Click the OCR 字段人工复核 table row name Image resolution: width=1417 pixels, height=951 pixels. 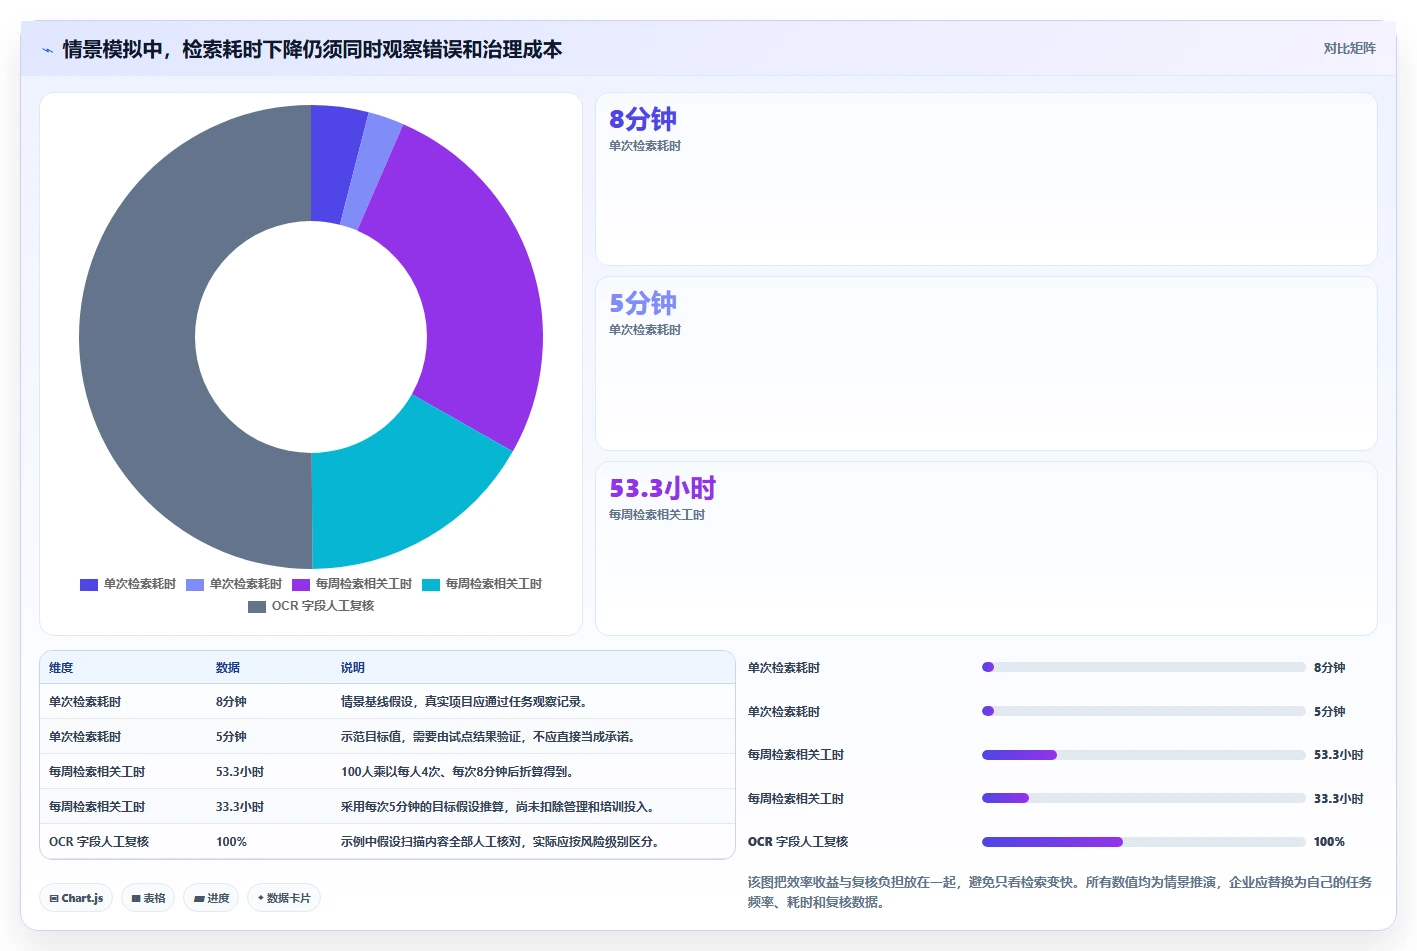click(99, 842)
